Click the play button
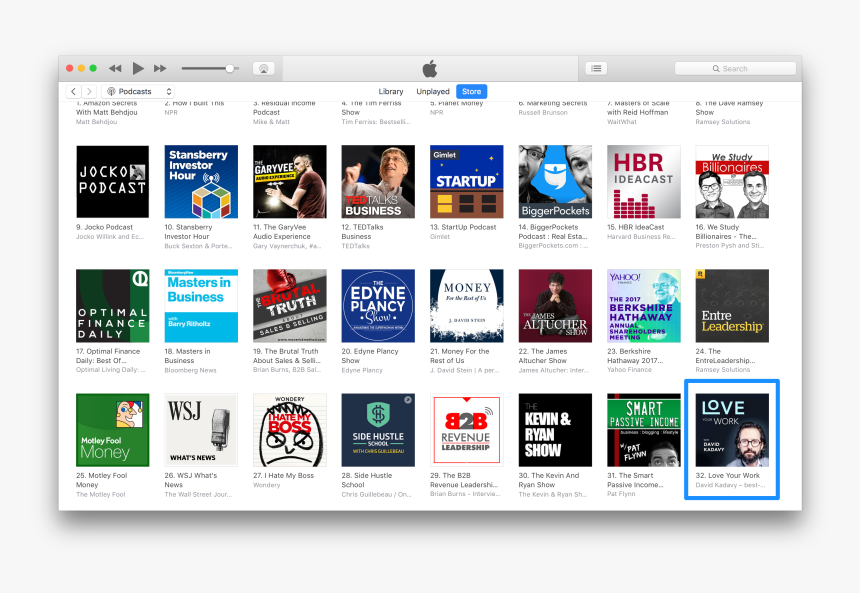The height and width of the screenshot is (593, 860). [138, 69]
